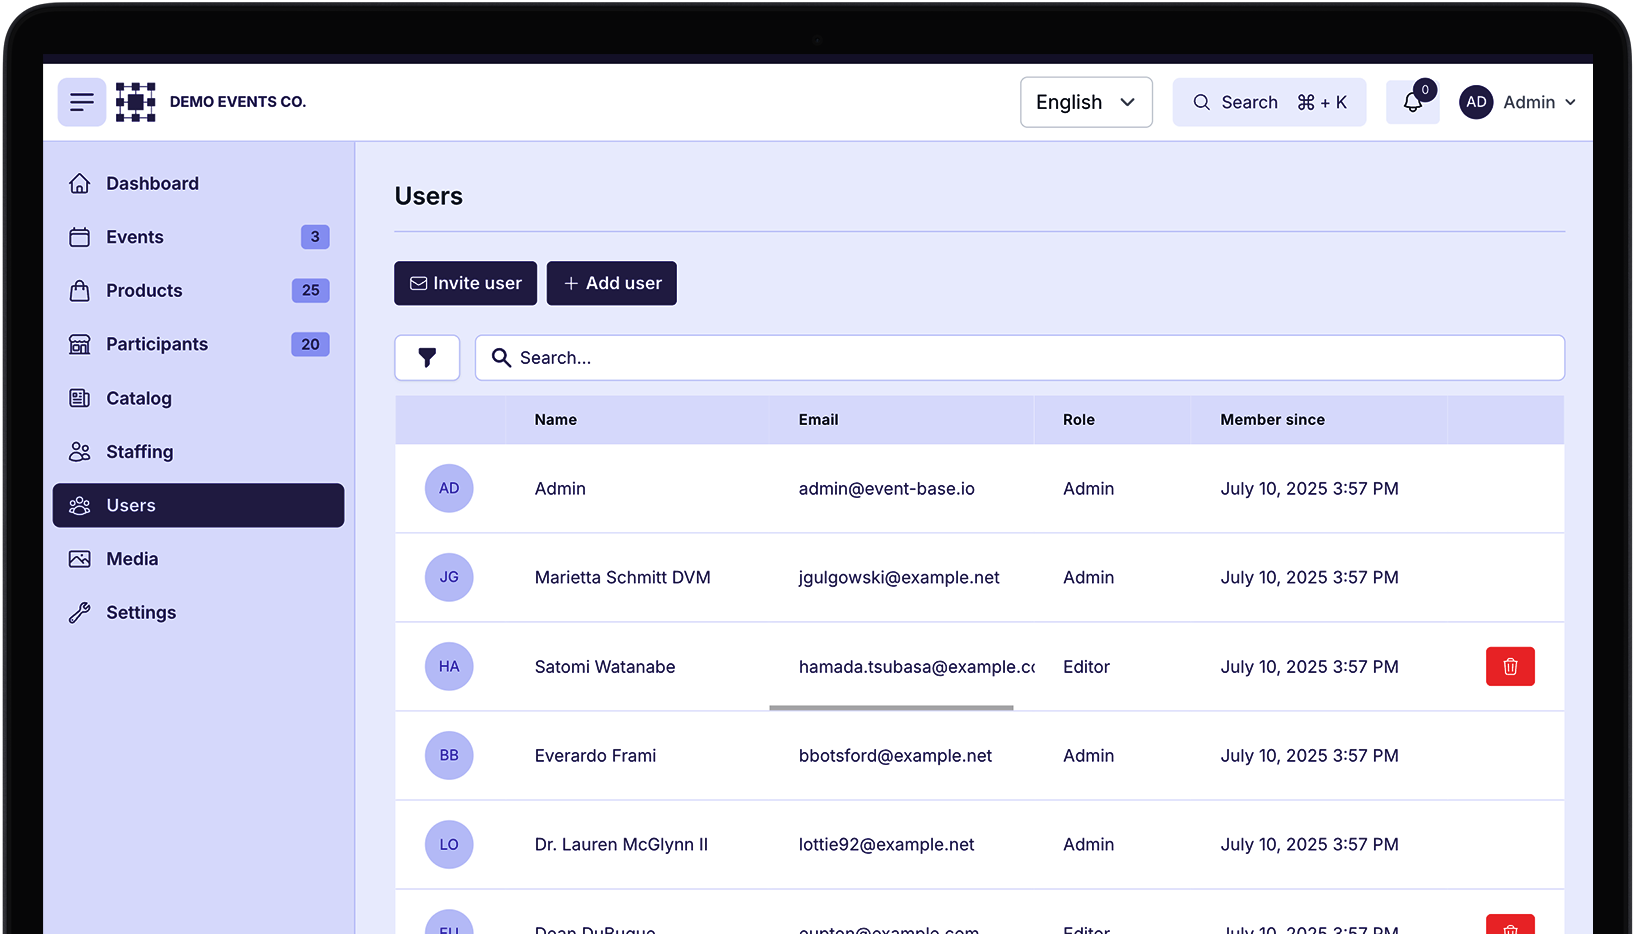This screenshot has height=934, width=1640.
Task: Click the Settings wrench icon
Action: coord(80,613)
